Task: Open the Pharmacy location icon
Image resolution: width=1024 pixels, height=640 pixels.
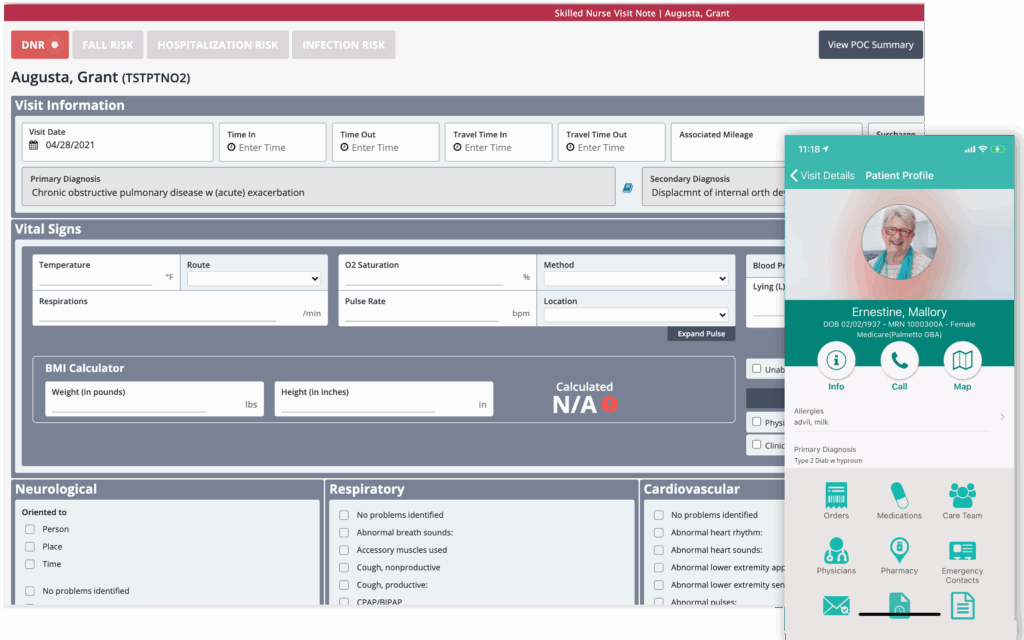Action: click(899, 551)
